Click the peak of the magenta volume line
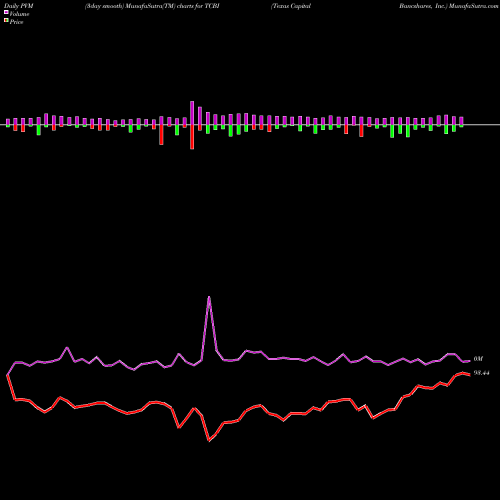Image resolution: width=500 pixels, height=500 pixels. (x=209, y=297)
